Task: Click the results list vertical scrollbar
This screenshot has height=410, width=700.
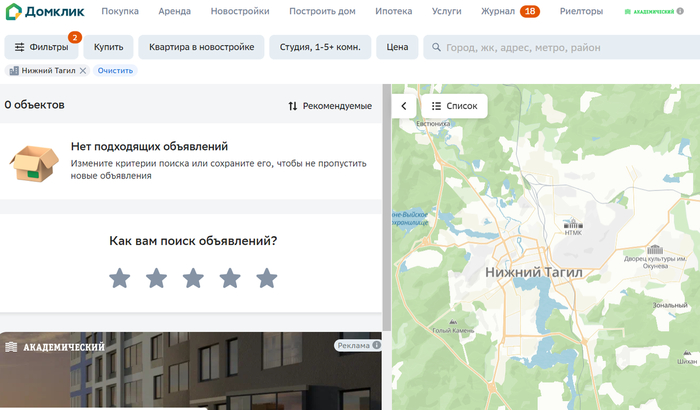Action: tap(387, 208)
